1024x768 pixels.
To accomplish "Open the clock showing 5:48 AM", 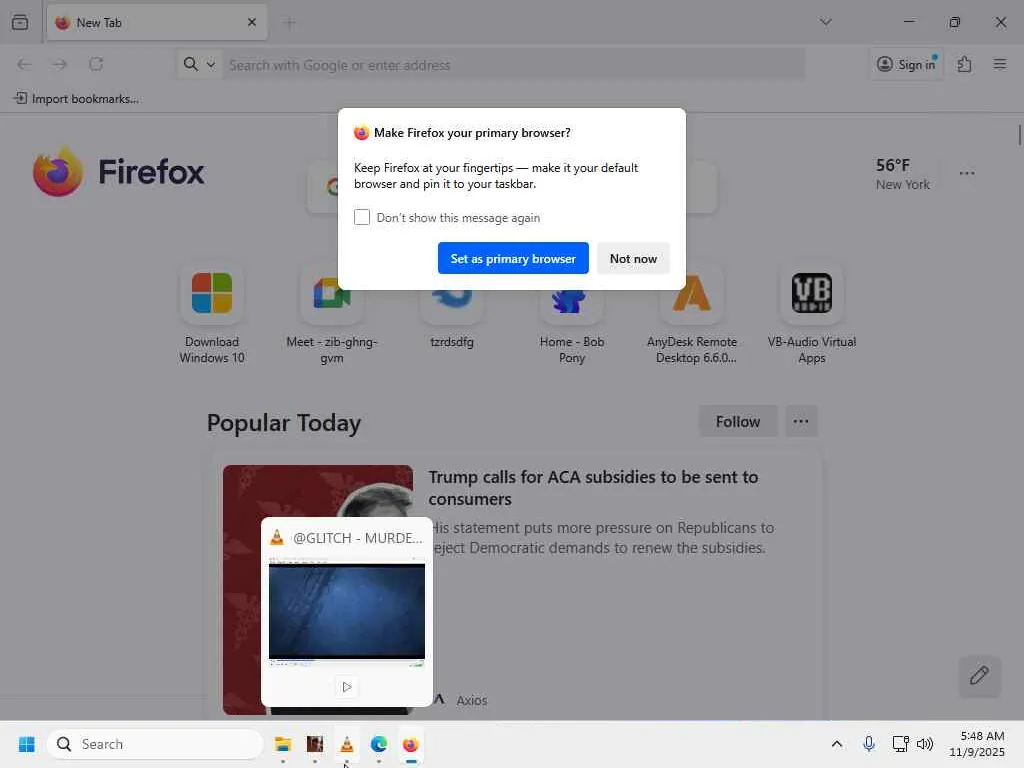I will click(977, 744).
